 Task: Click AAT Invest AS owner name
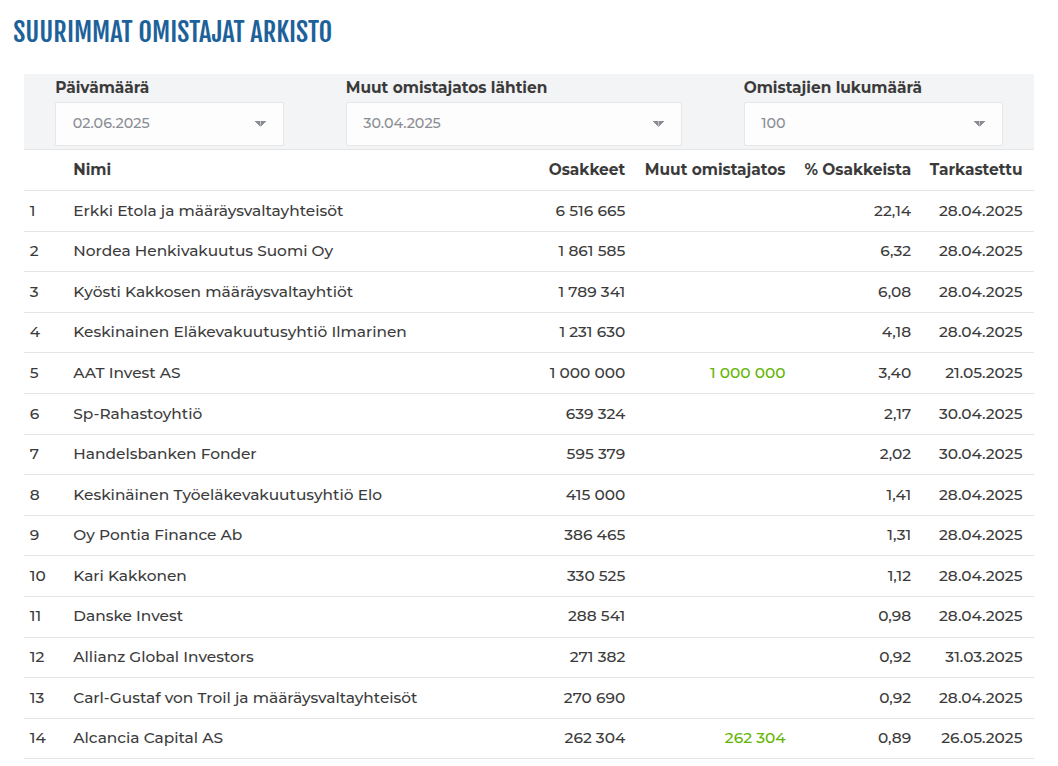(x=127, y=373)
